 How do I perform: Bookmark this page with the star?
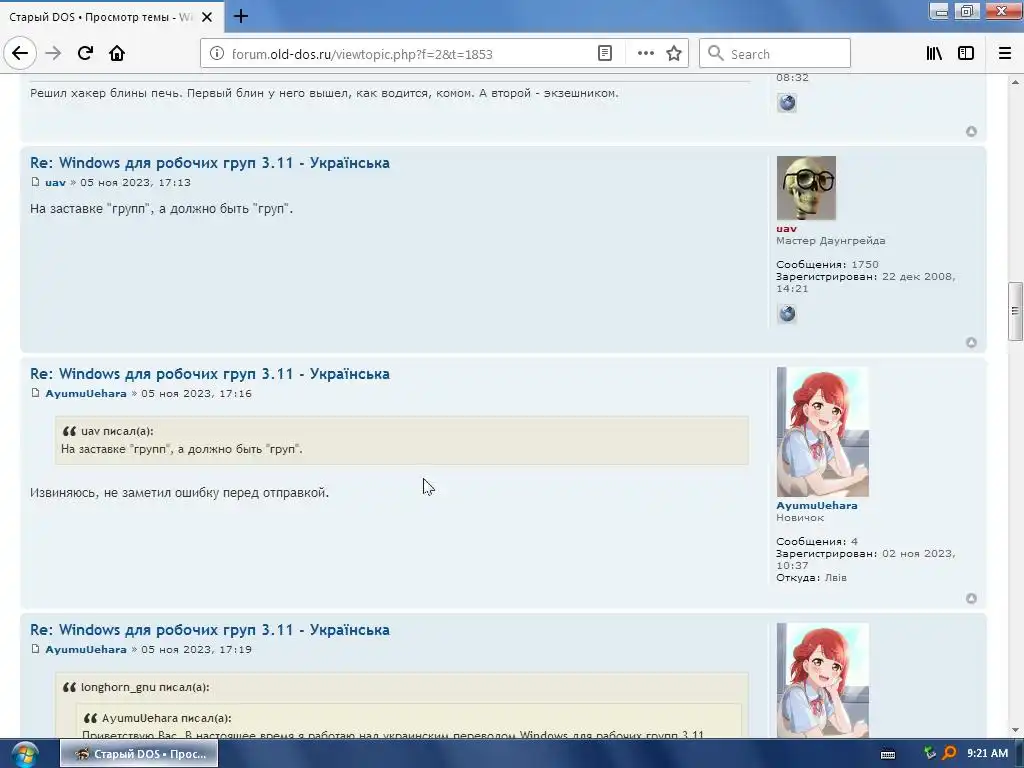(x=674, y=54)
